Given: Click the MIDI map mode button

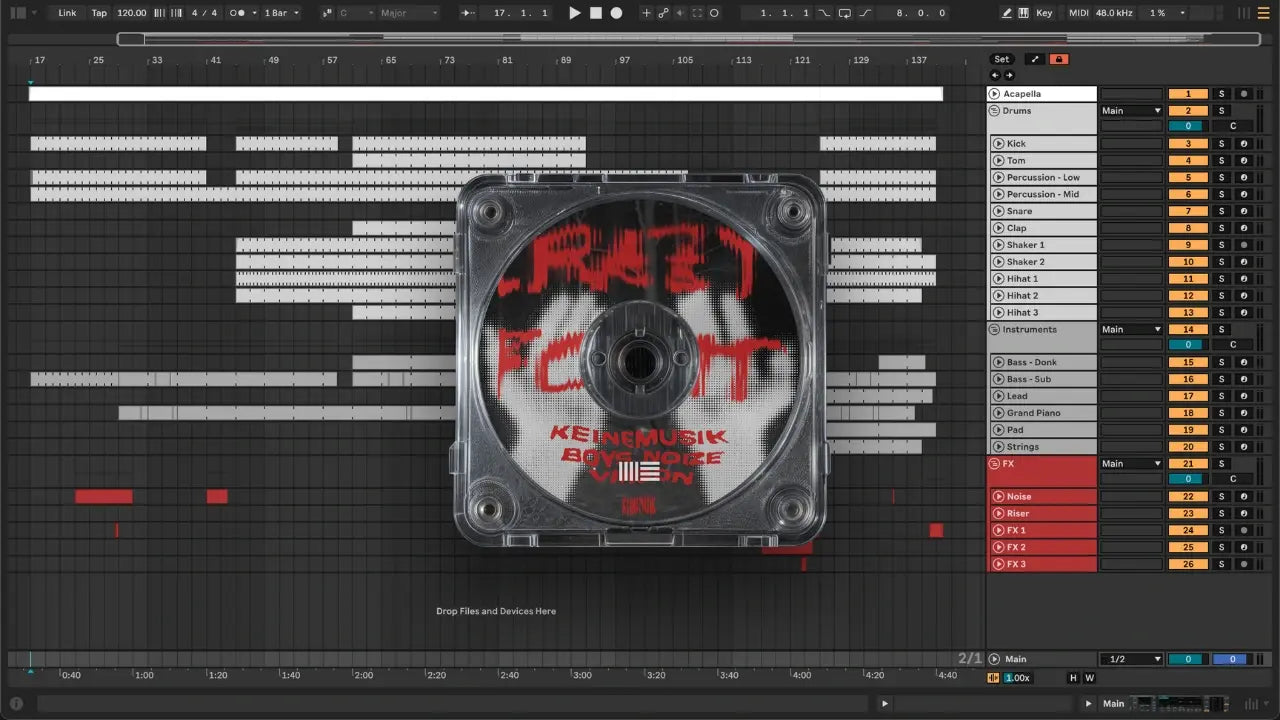Looking at the screenshot, I should tap(1078, 13).
